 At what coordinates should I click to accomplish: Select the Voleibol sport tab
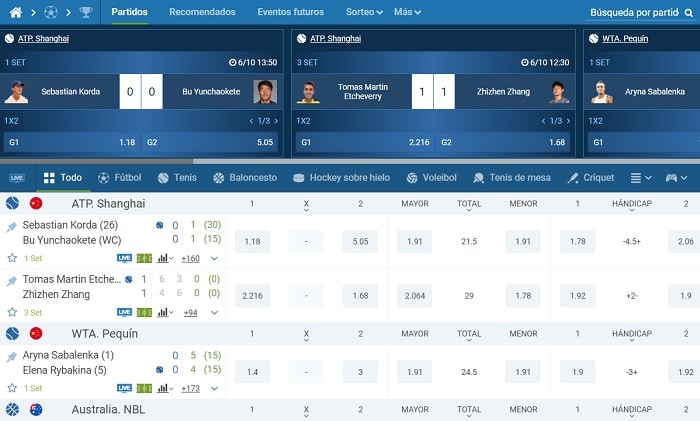coord(432,178)
